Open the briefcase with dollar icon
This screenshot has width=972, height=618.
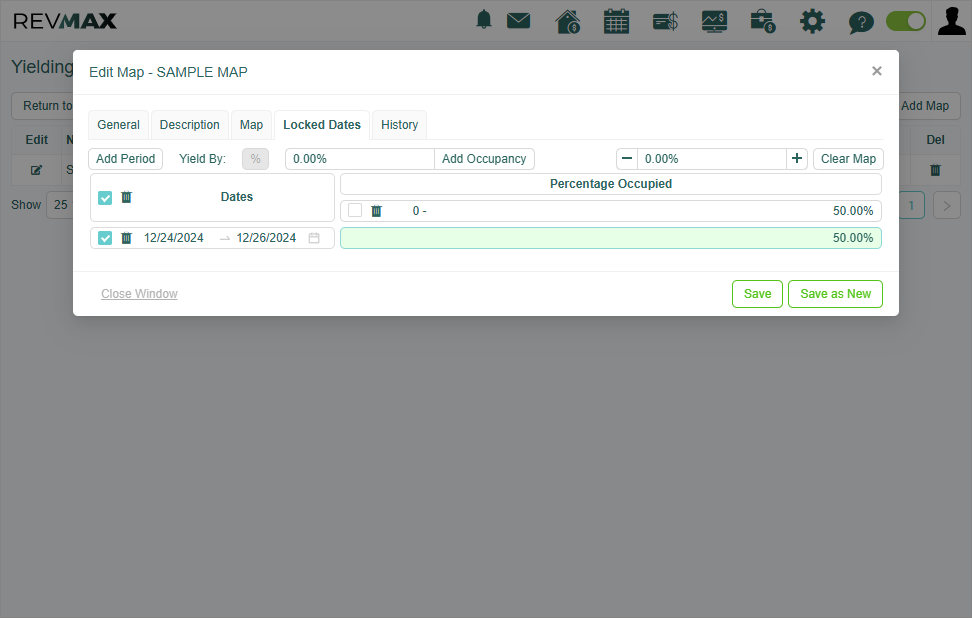click(762, 22)
